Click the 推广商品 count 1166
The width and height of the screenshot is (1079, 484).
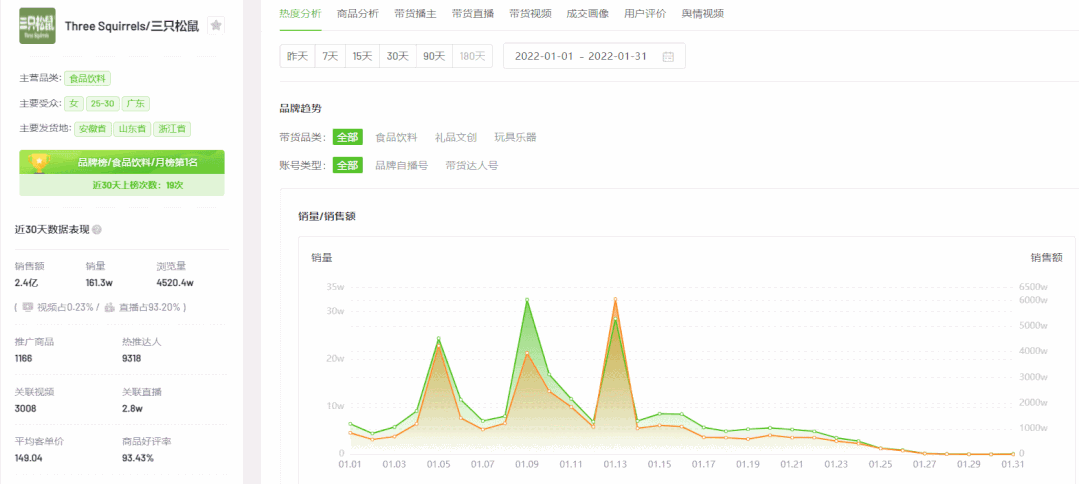pos(23,359)
